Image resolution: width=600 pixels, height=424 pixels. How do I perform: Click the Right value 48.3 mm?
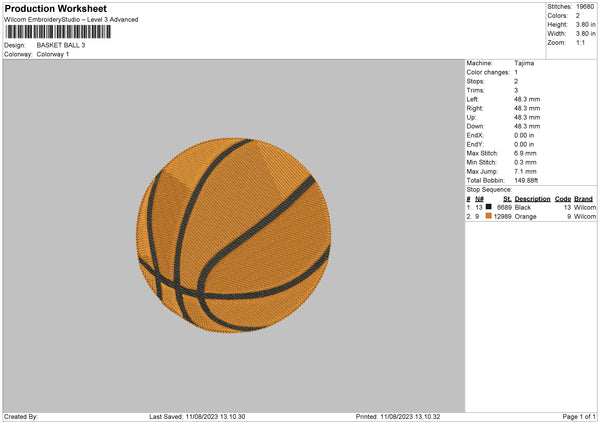pos(527,108)
